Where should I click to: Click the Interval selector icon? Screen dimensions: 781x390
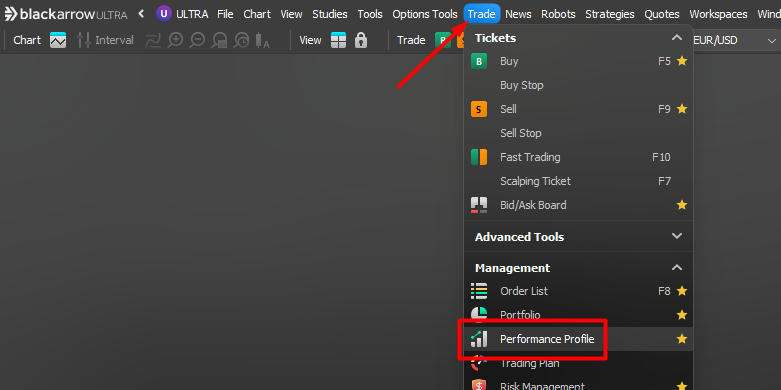pos(83,40)
